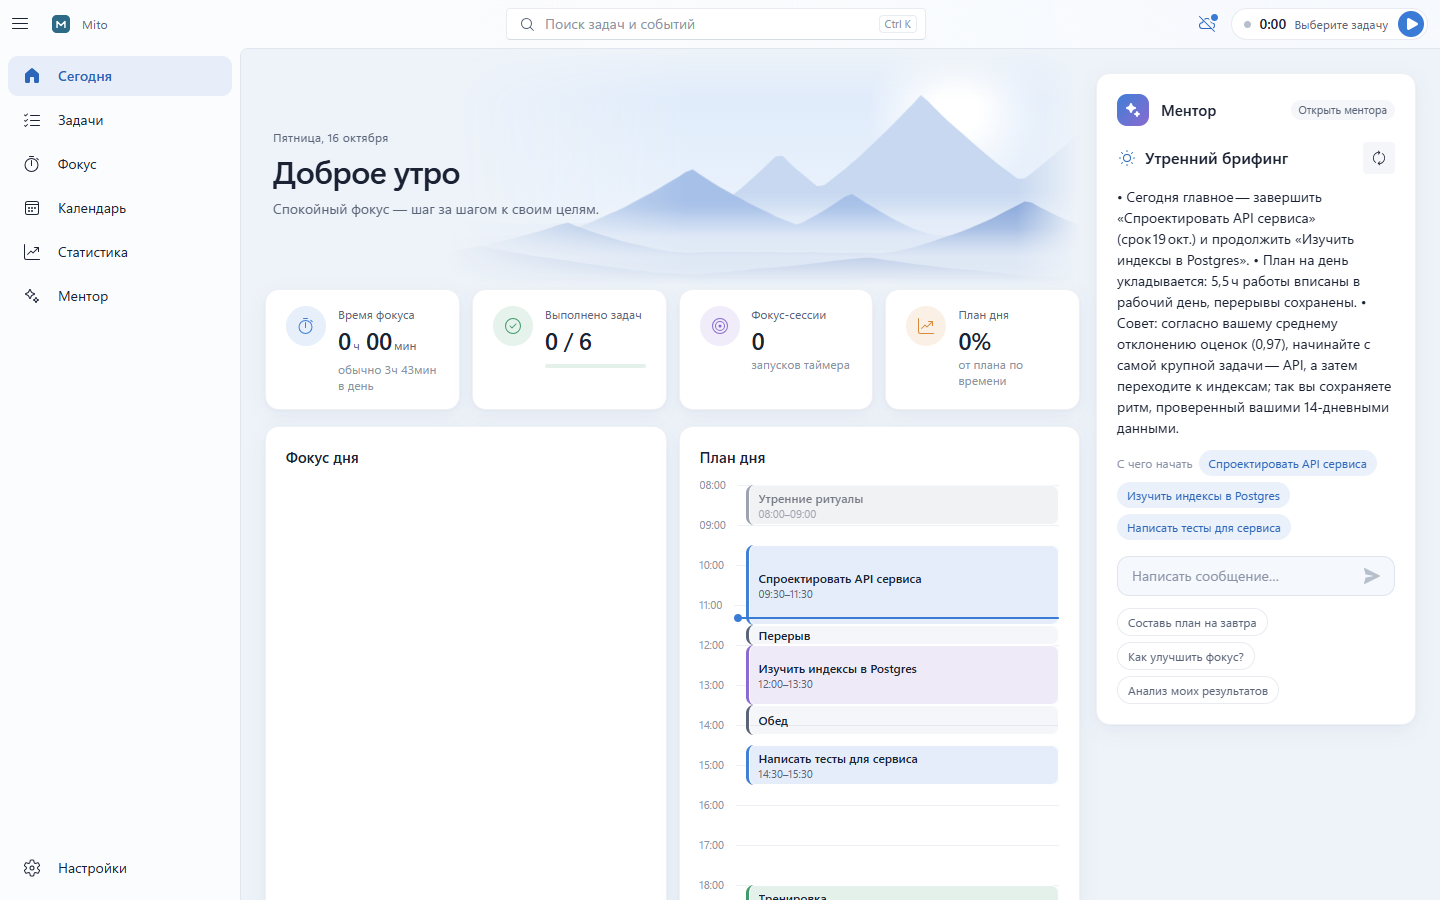The height and width of the screenshot is (900, 1440).
Task: Click the focus sessions target icon
Action: click(x=720, y=326)
